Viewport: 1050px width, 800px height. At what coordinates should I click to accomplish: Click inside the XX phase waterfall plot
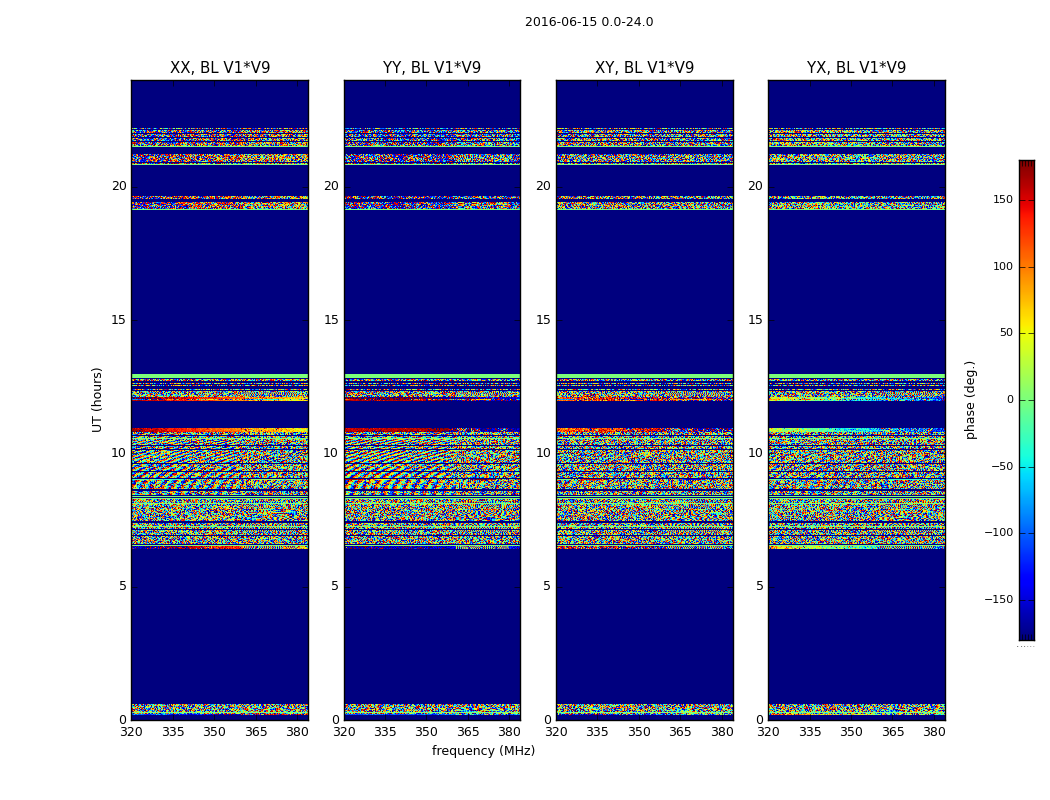click(x=220, y=400)
